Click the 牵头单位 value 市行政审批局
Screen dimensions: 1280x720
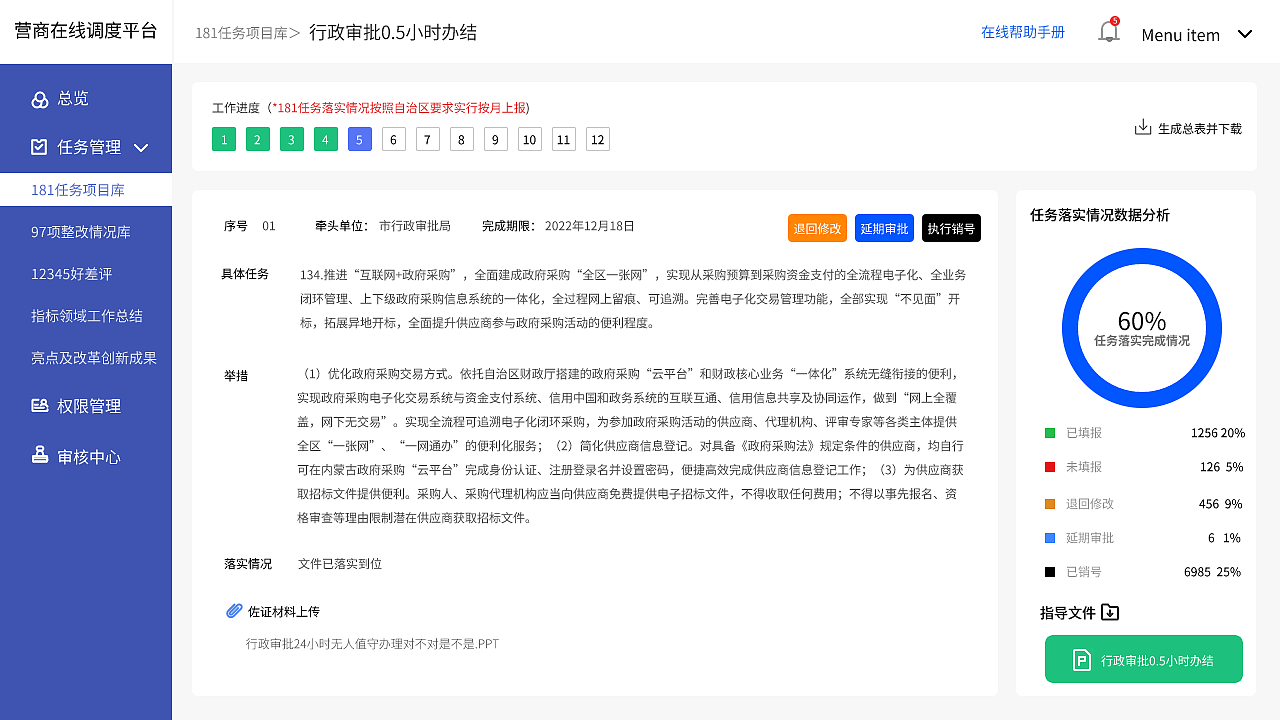point(415,226)
